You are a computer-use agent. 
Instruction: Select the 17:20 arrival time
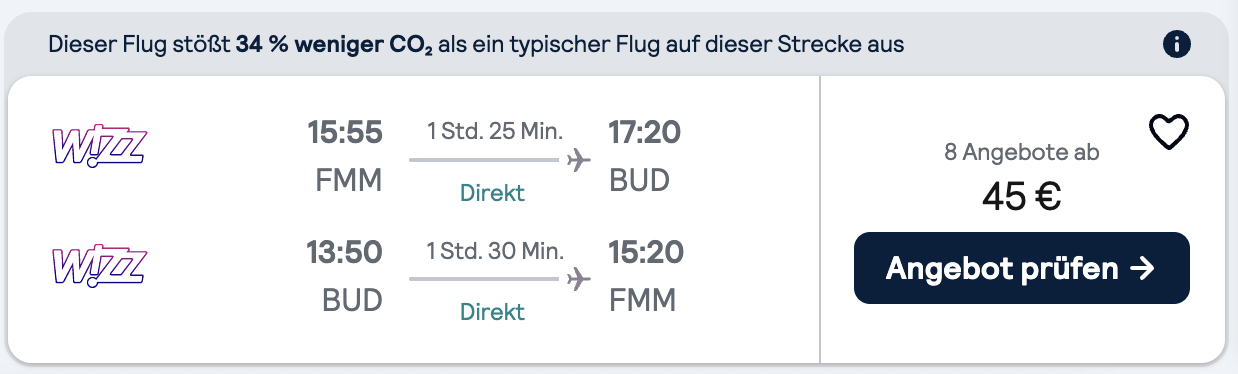(x=646, y=133)
